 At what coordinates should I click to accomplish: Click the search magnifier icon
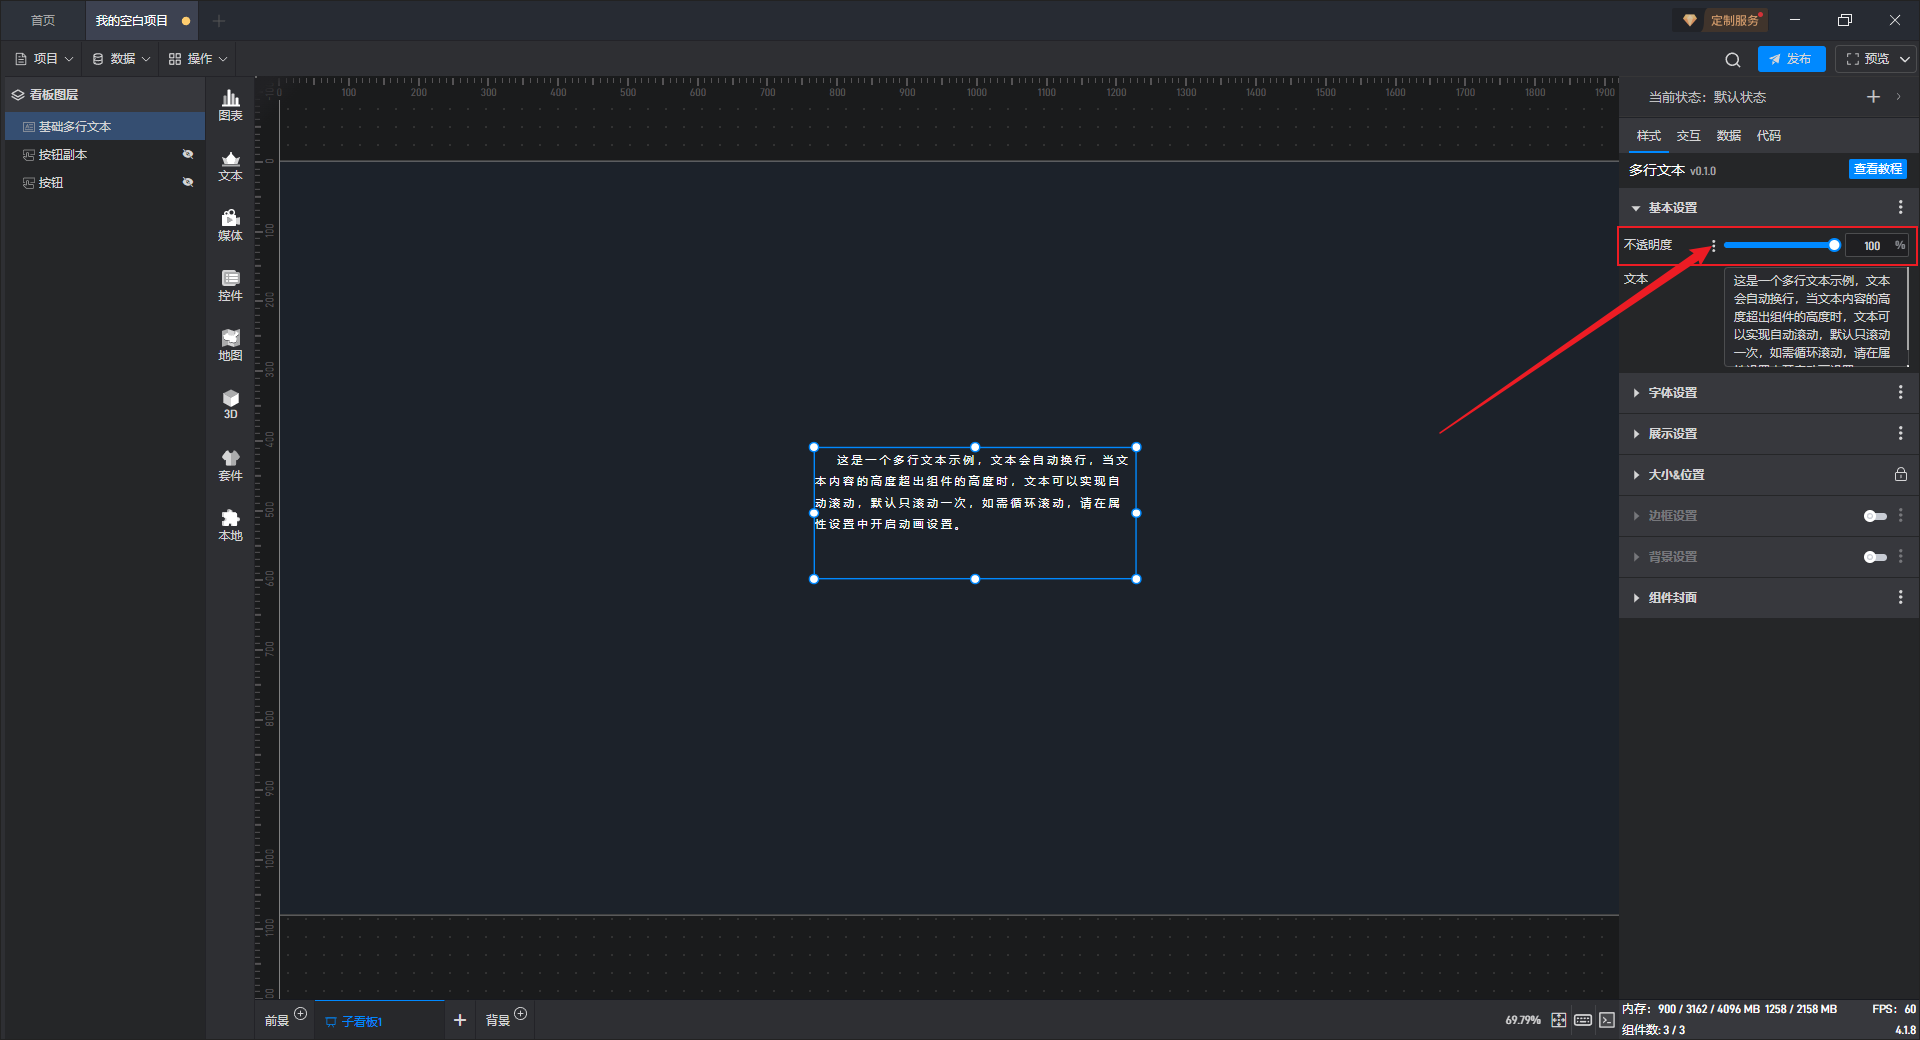click(1733, 59)
